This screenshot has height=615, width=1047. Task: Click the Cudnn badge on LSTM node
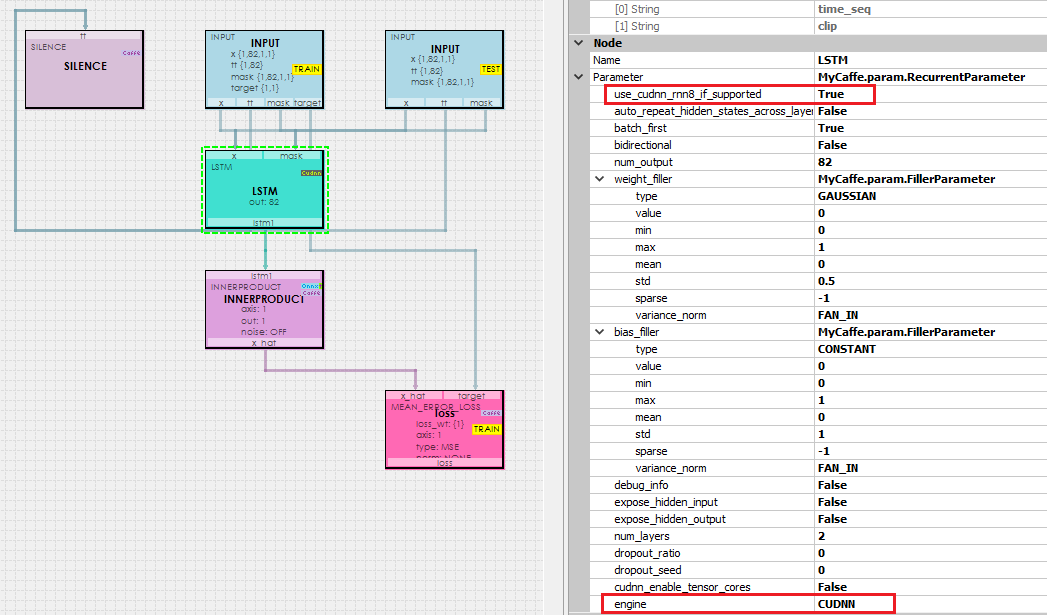click(x=310, y=173)
